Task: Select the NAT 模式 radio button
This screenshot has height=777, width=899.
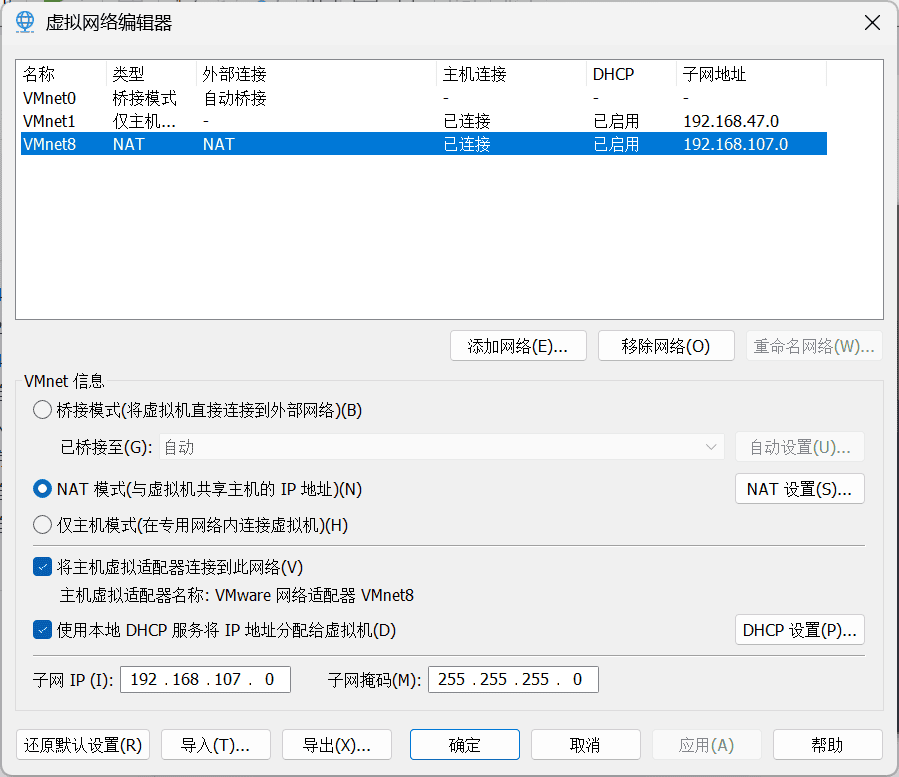Action: [42, 489]
